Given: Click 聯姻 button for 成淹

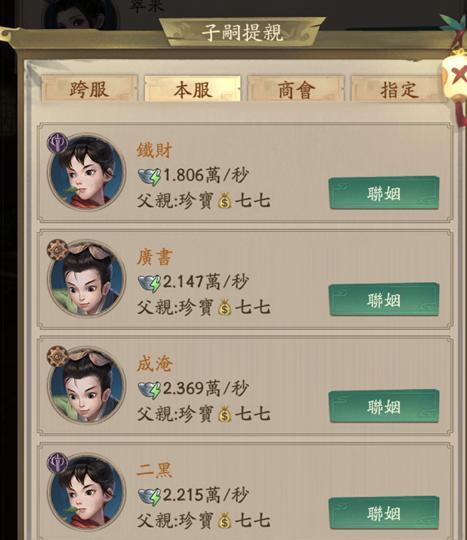Looking at the screenshot, I should tap(384, 406).
